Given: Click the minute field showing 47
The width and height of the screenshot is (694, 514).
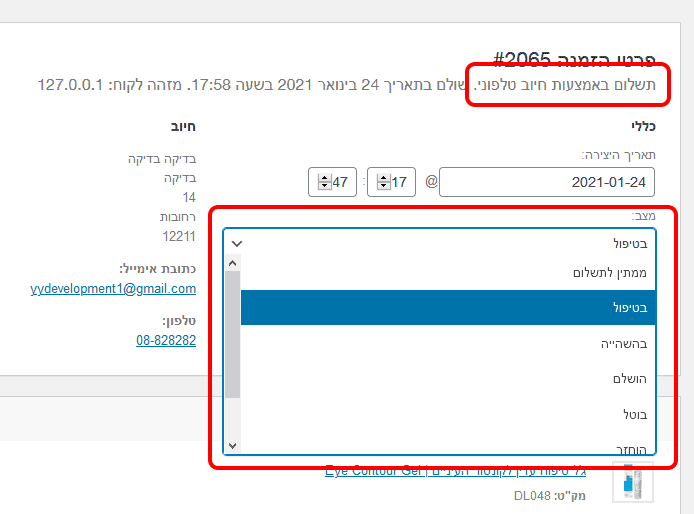Looking at the screenshot, I should [332, 182].
